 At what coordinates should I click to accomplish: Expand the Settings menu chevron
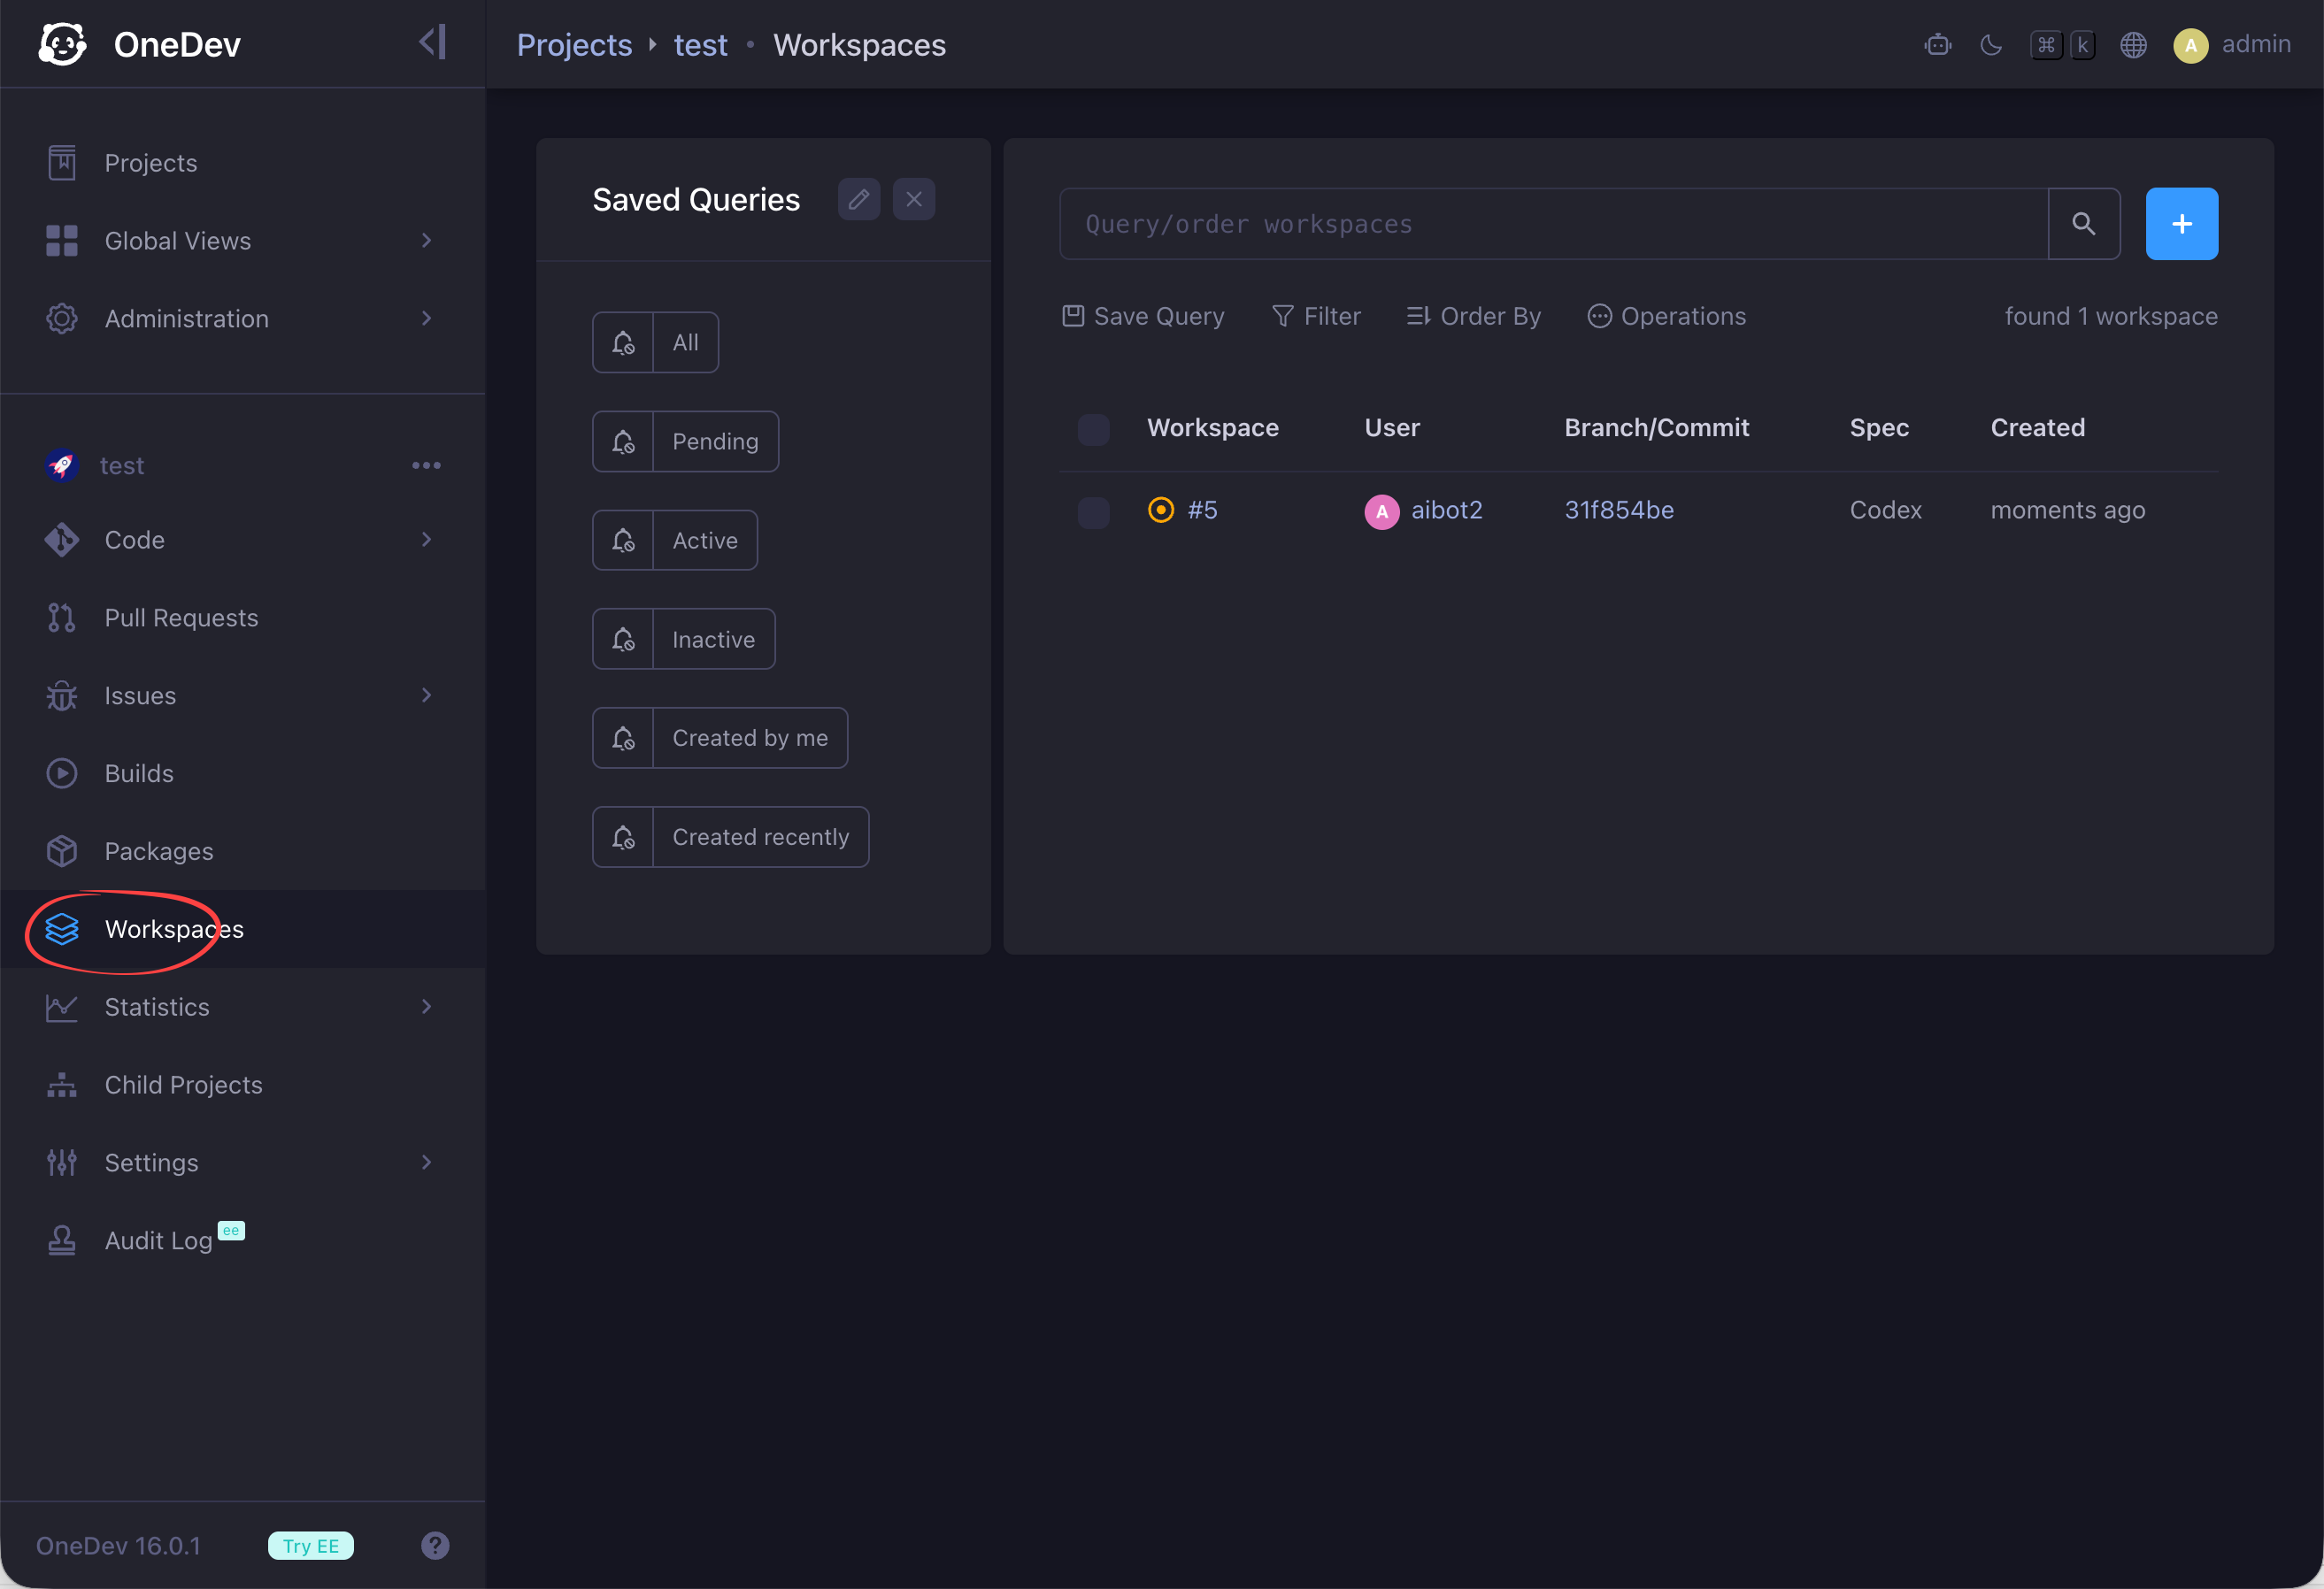click(x=426, y=1163)
